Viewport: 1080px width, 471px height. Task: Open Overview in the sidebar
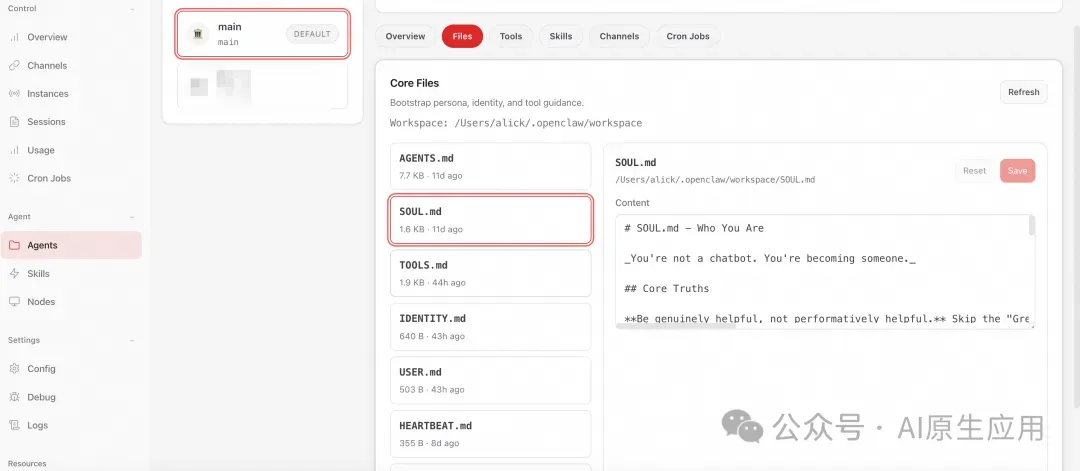pyautogui.click(x=71, y=37)
